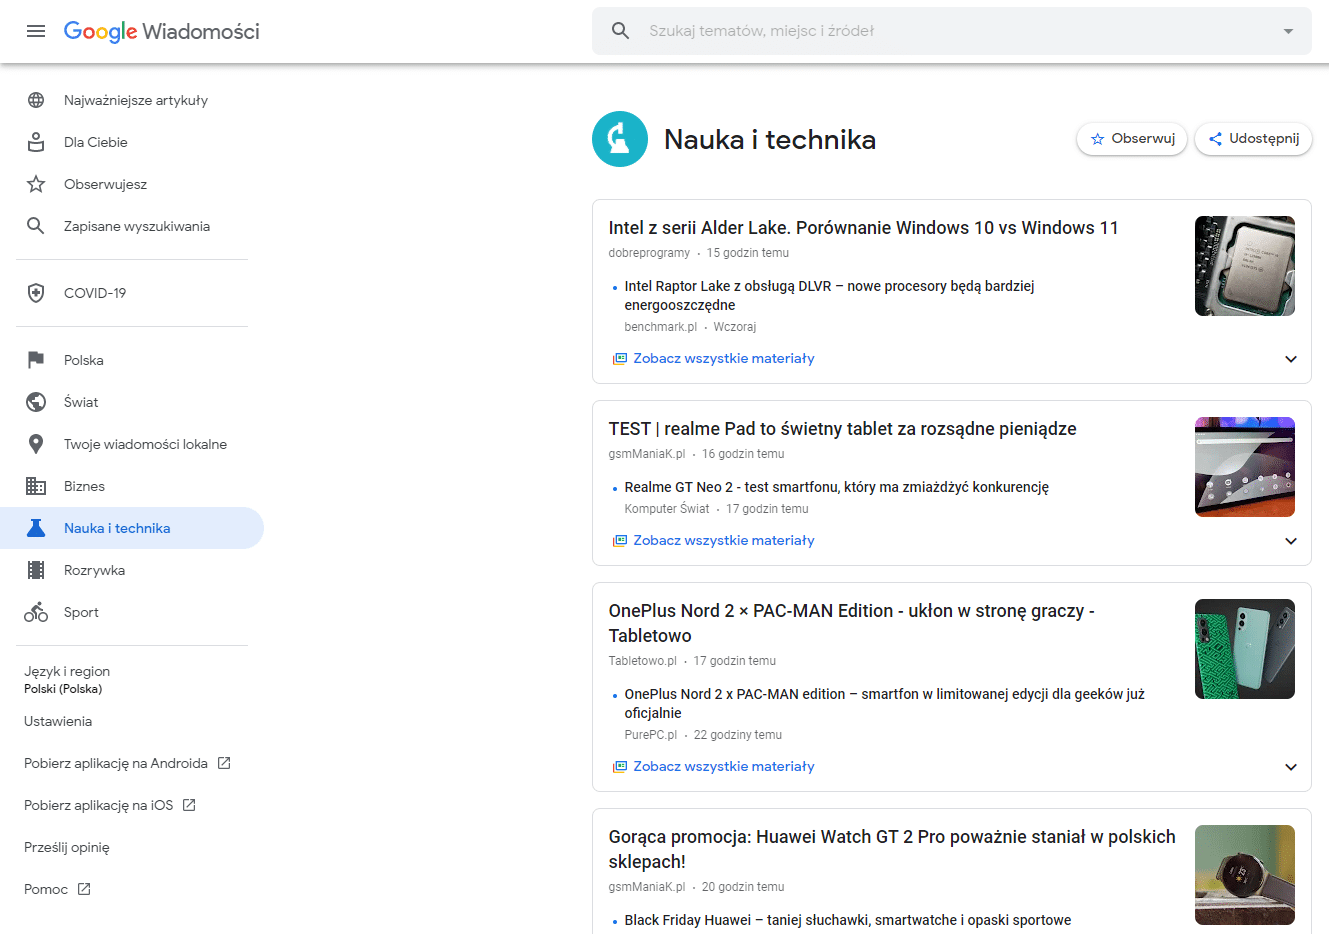Click the Huawei Watch thumbnail
The image size is (1329, 934).
pos(1245,875)
